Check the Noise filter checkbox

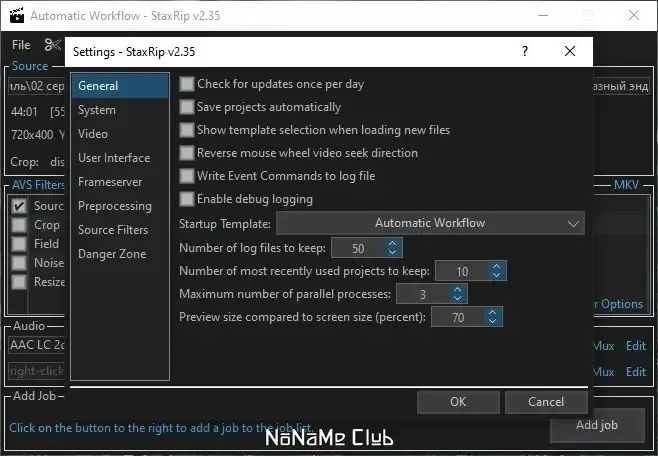[19, 263]
